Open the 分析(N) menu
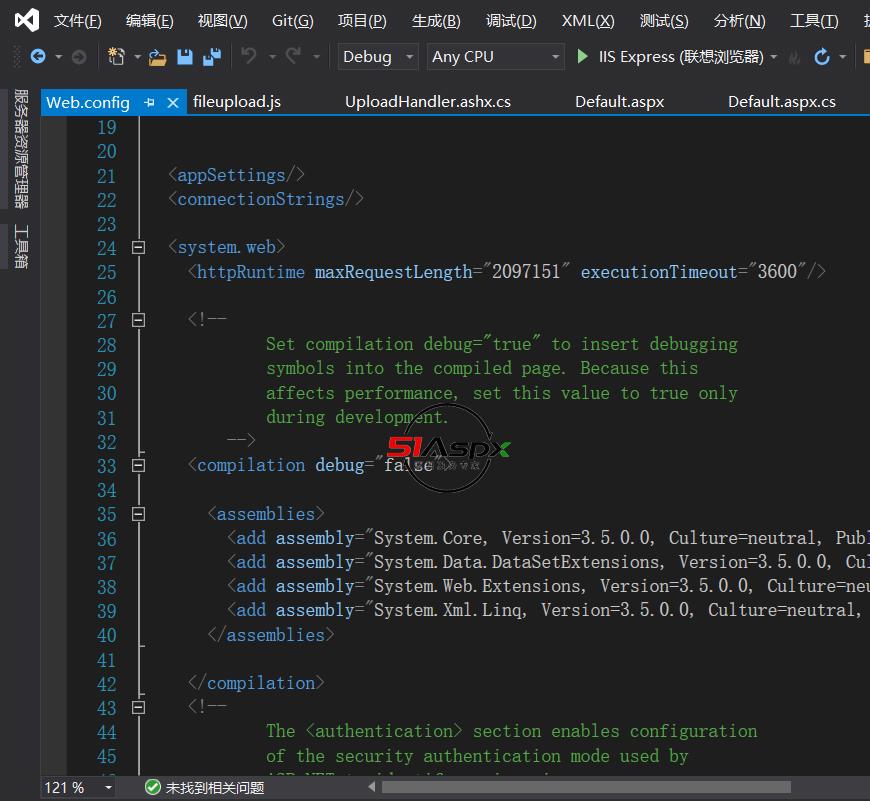Image resolution: width=870 pixels, height=801 pixels. pos(740,21)
